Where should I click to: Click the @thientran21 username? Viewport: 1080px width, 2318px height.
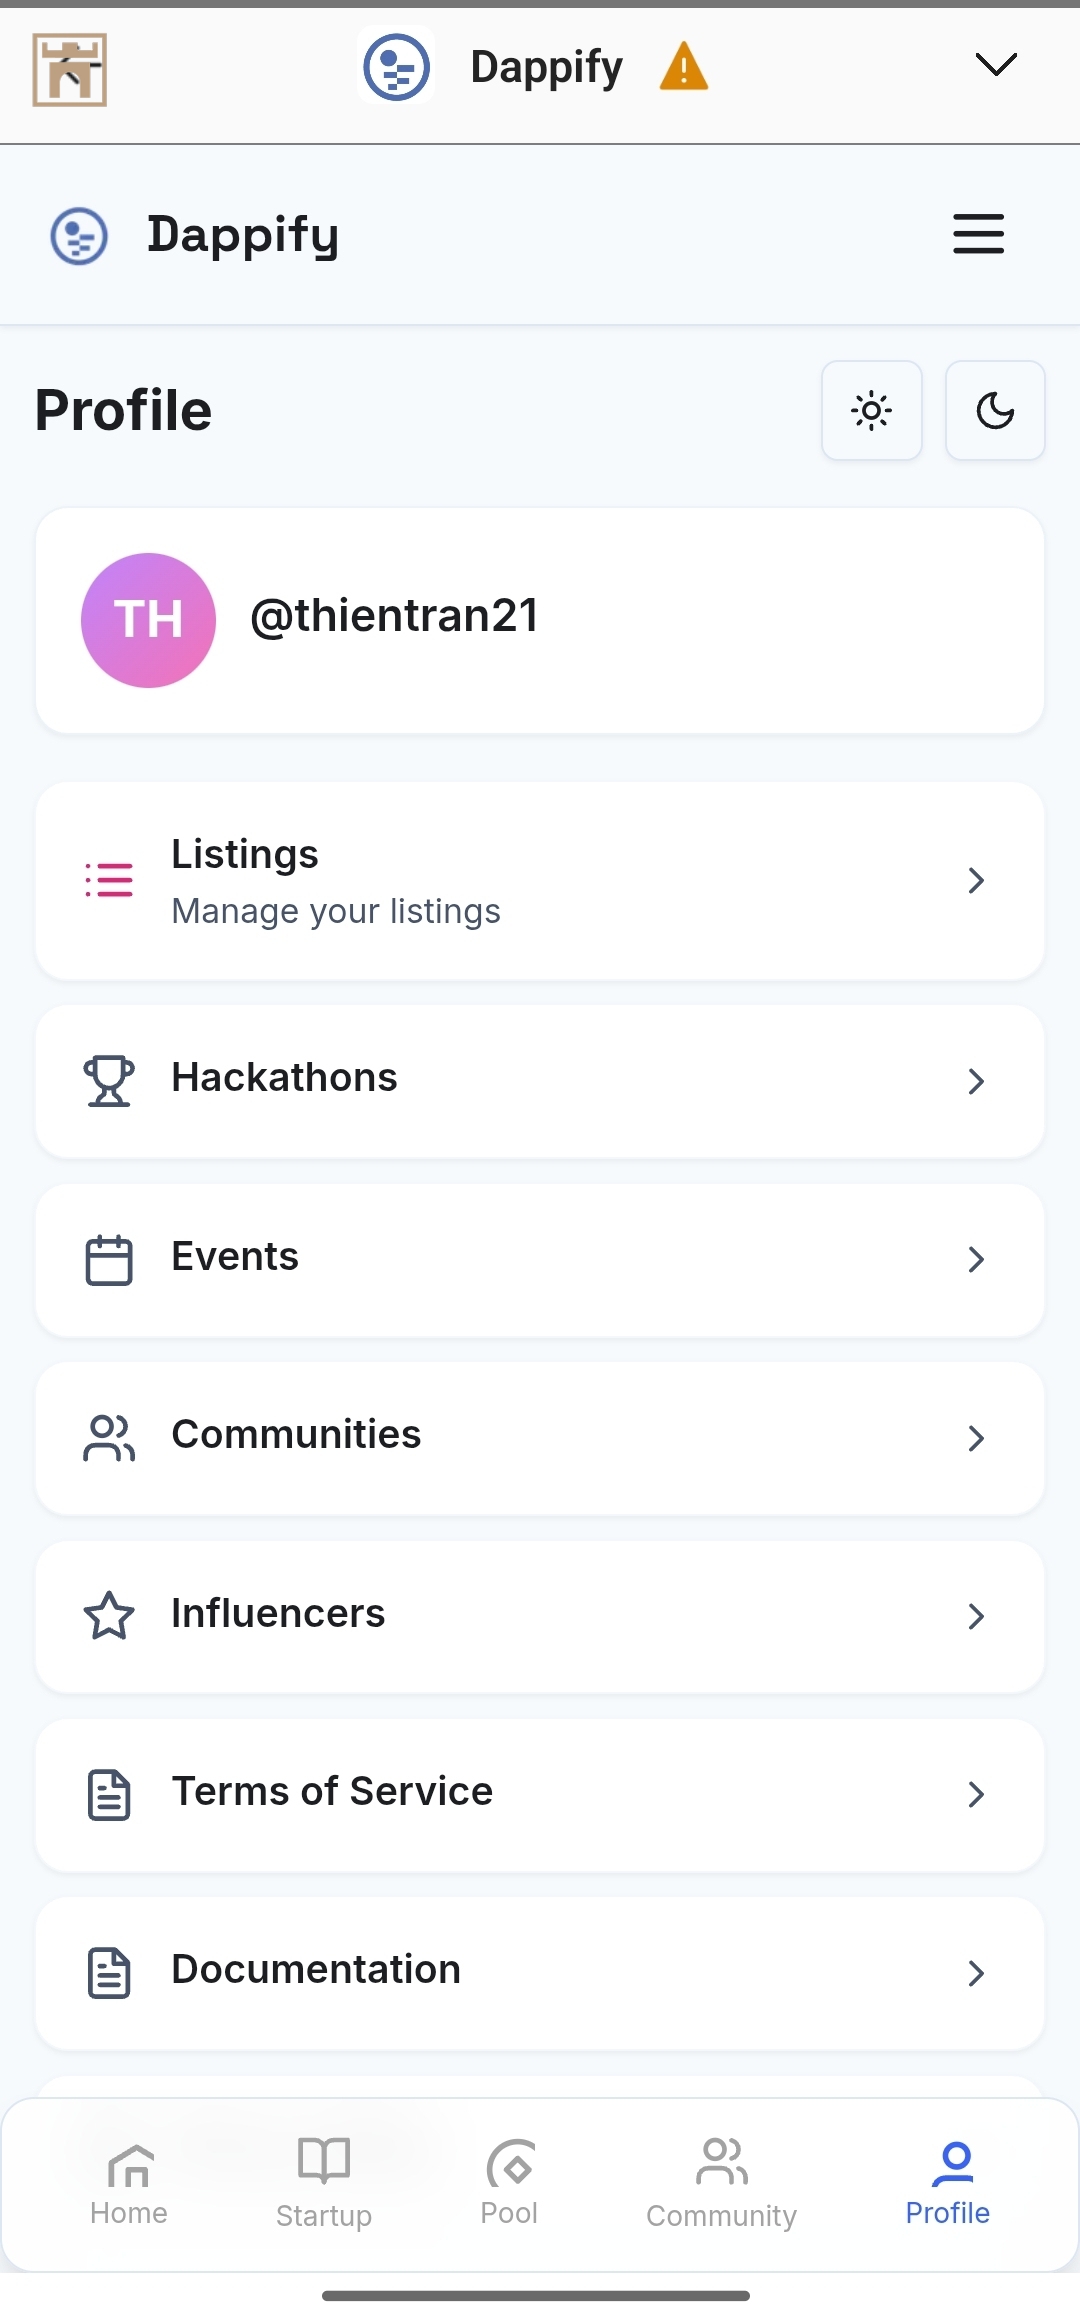(394, 616)
